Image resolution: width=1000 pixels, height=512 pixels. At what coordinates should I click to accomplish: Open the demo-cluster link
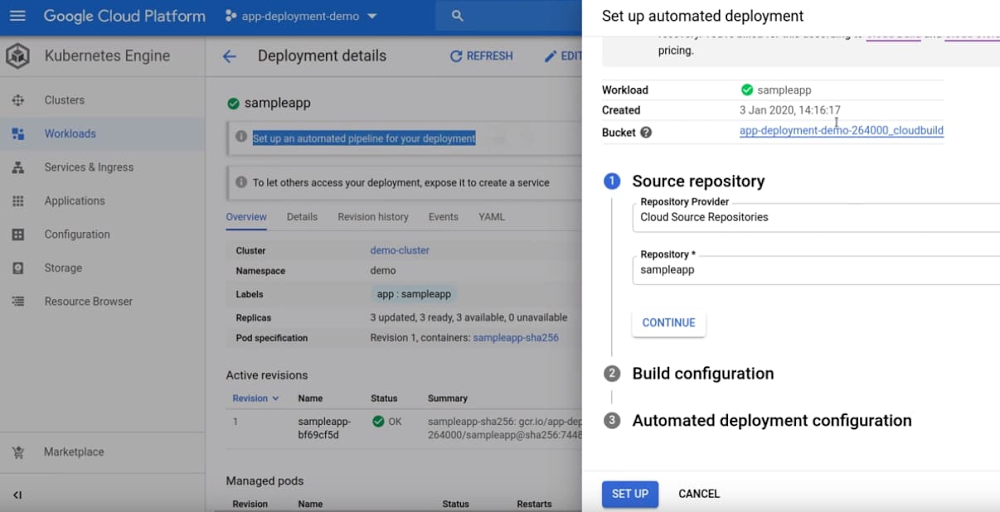tap(400, 251)
